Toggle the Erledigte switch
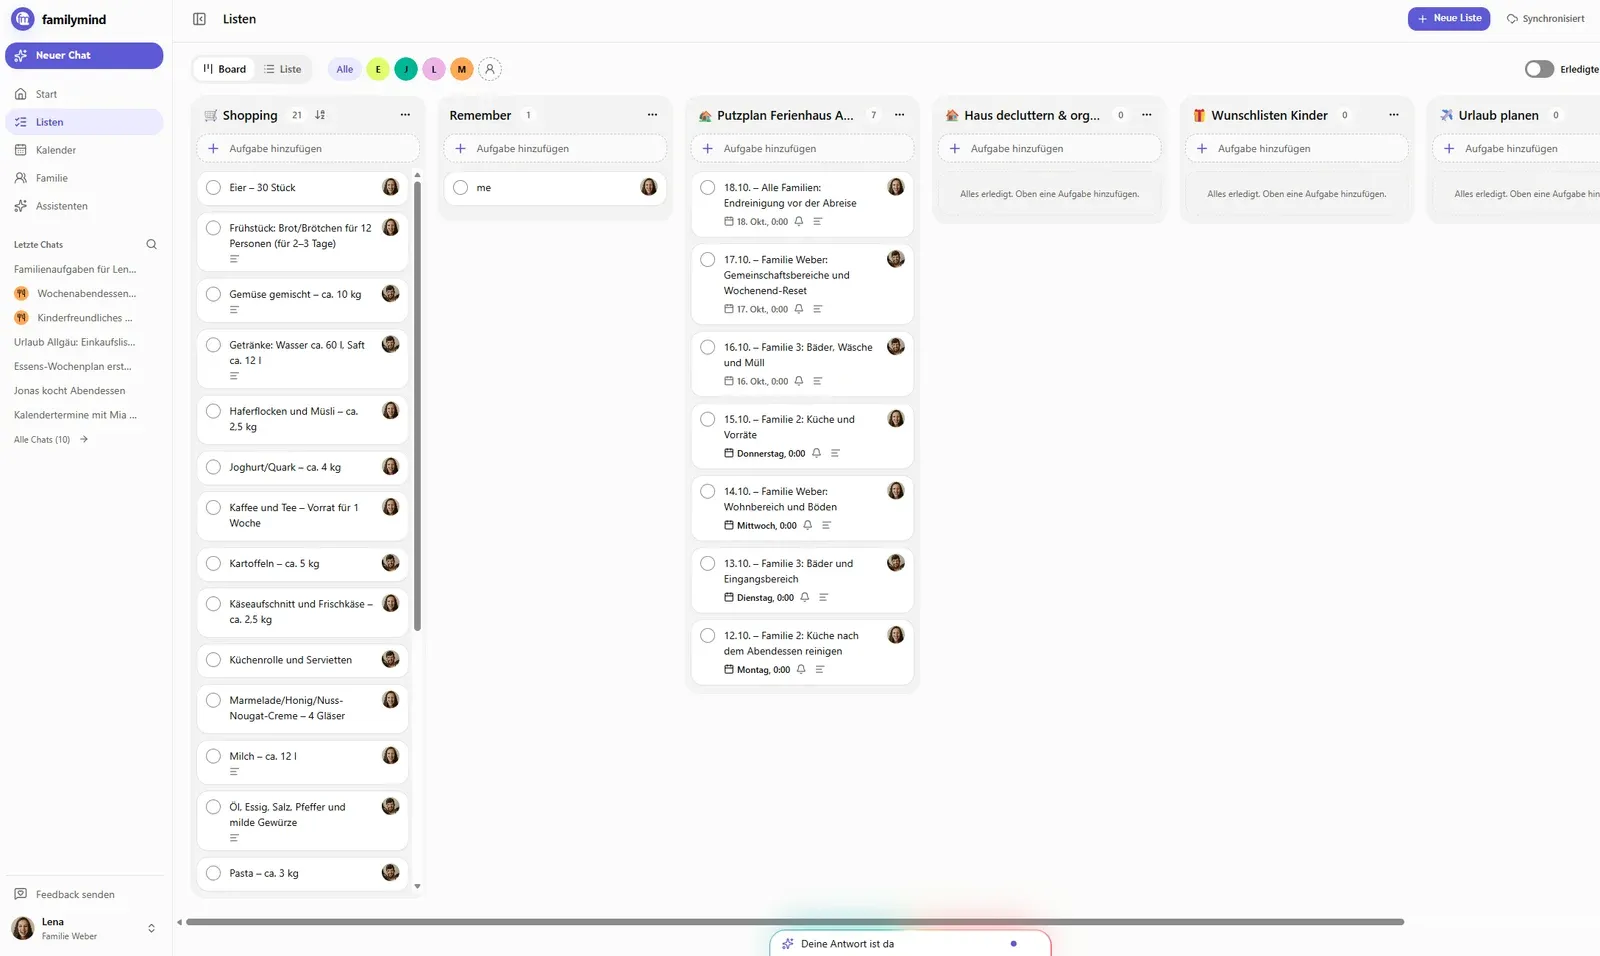 pyautogui.click(x=1539, y=69)
